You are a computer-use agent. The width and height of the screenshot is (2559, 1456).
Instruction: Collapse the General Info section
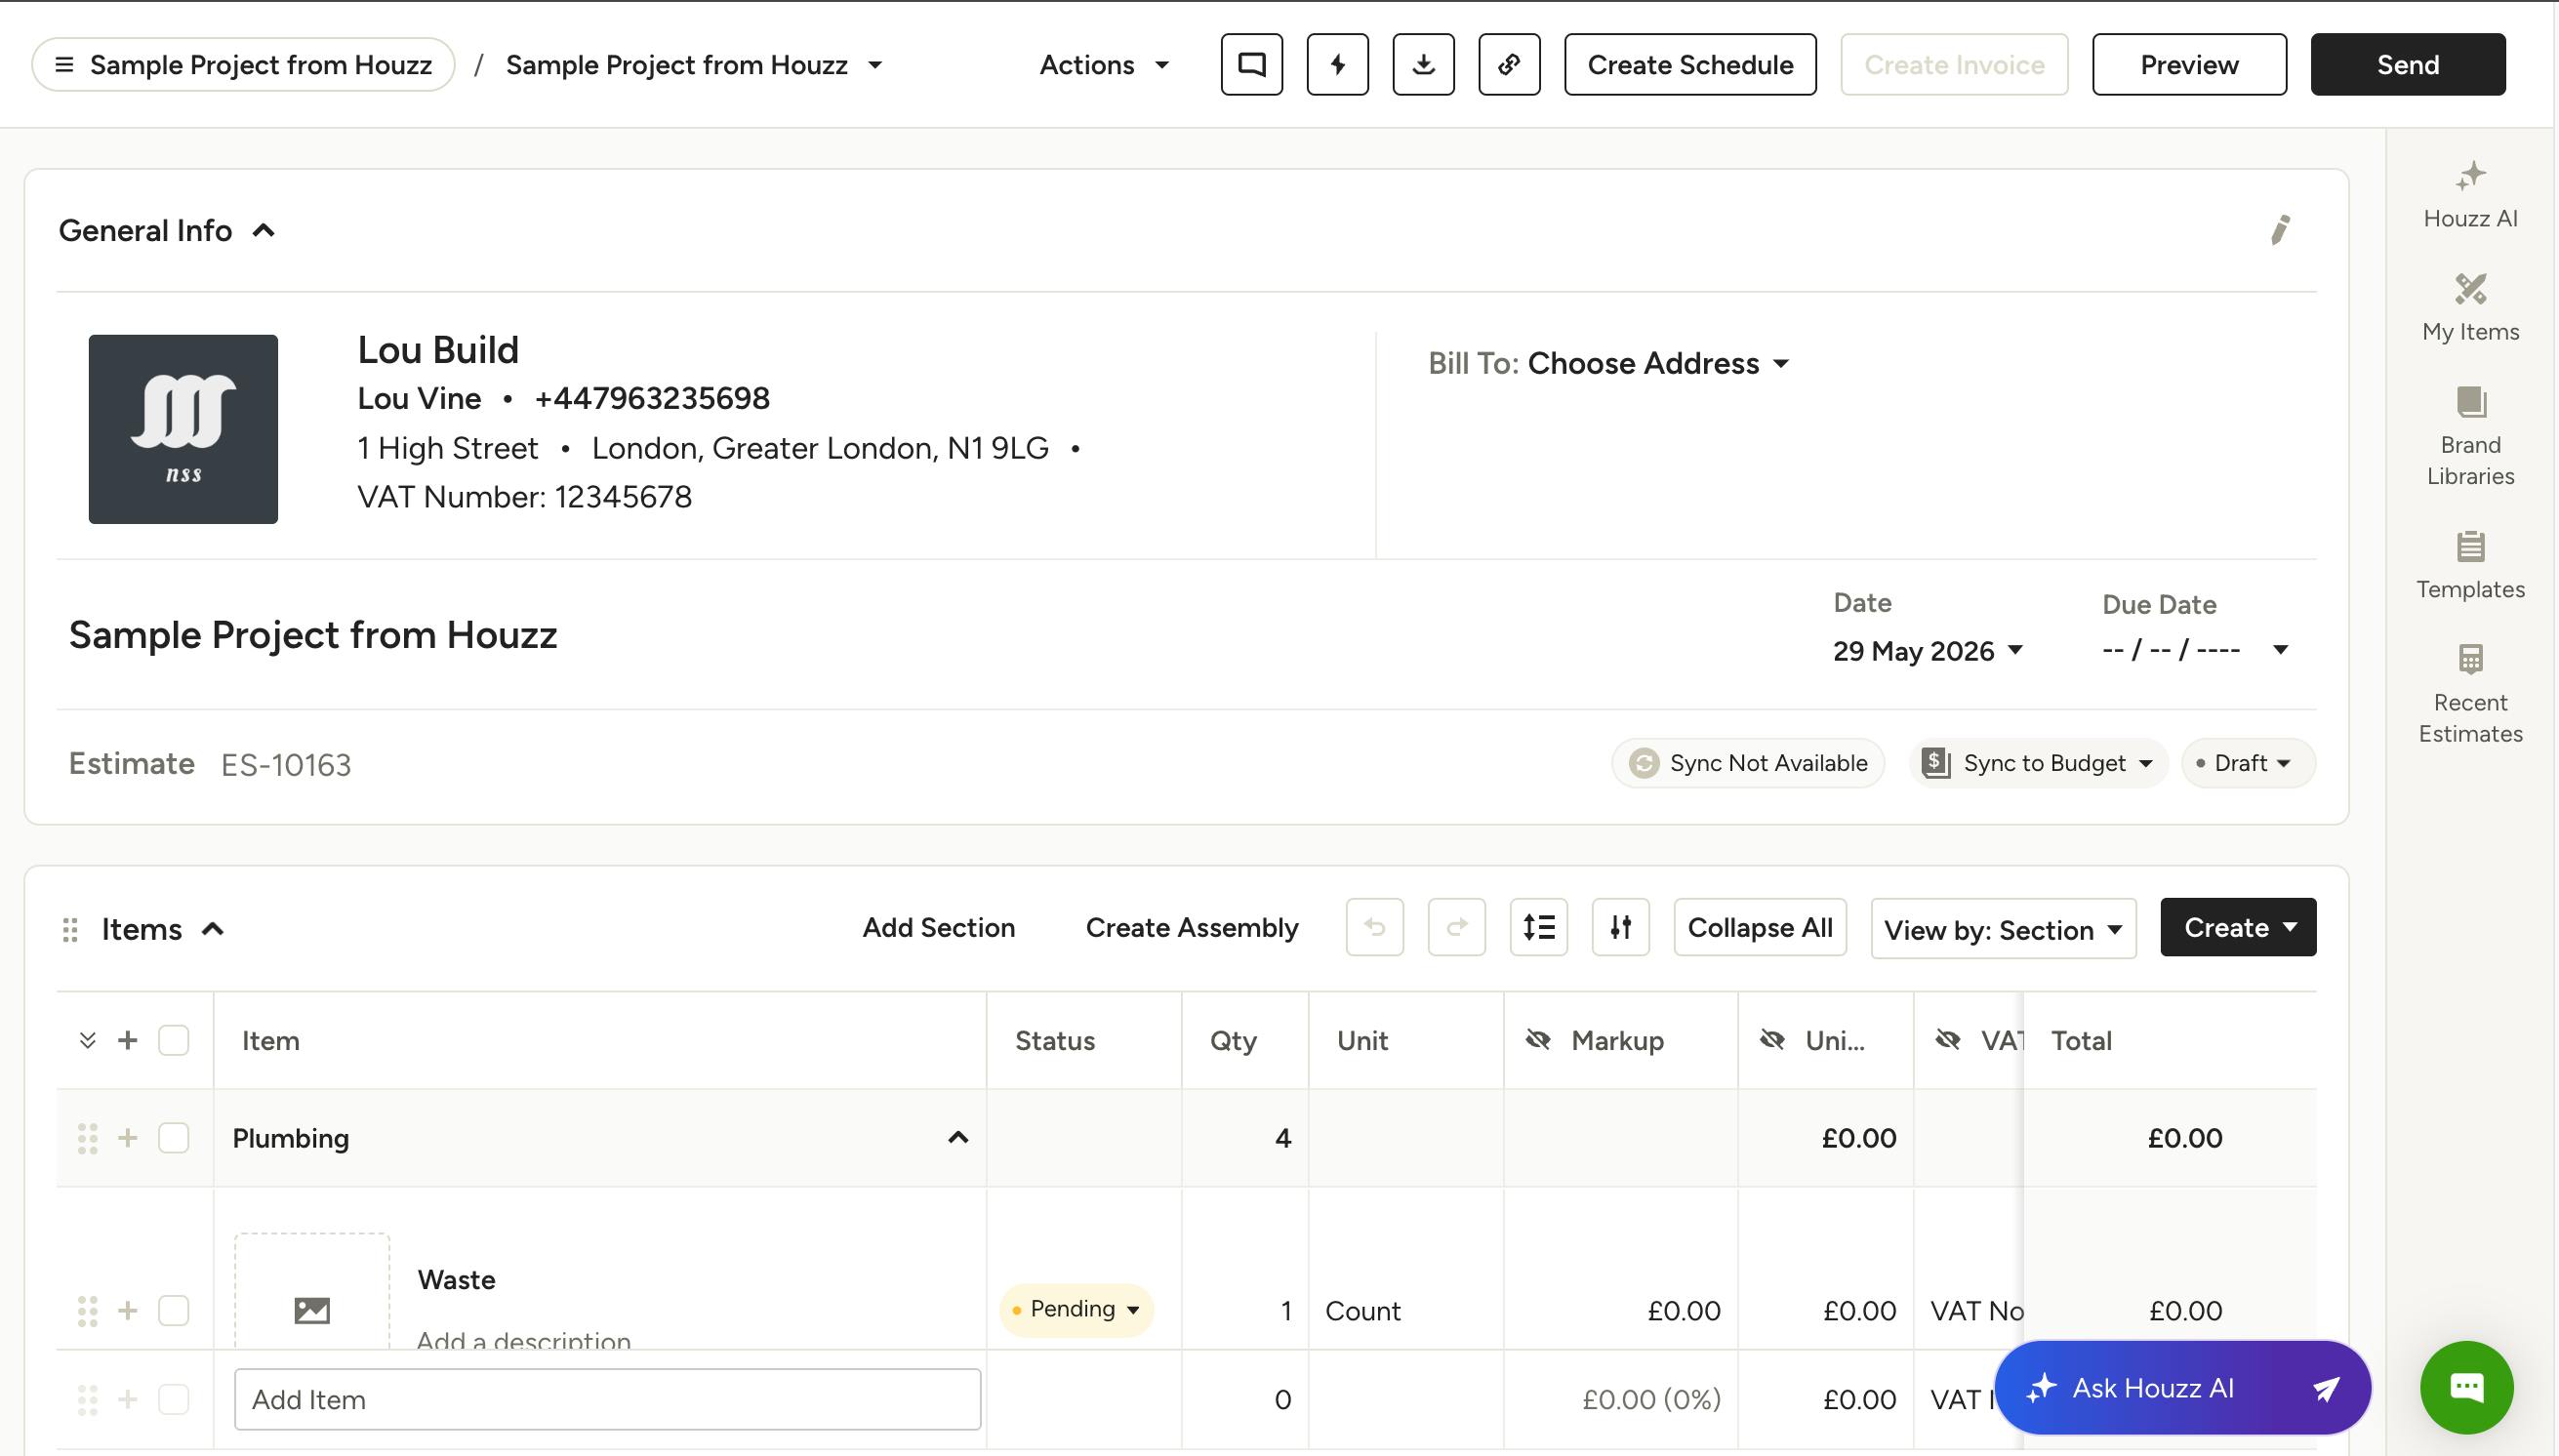click(264, 231)
